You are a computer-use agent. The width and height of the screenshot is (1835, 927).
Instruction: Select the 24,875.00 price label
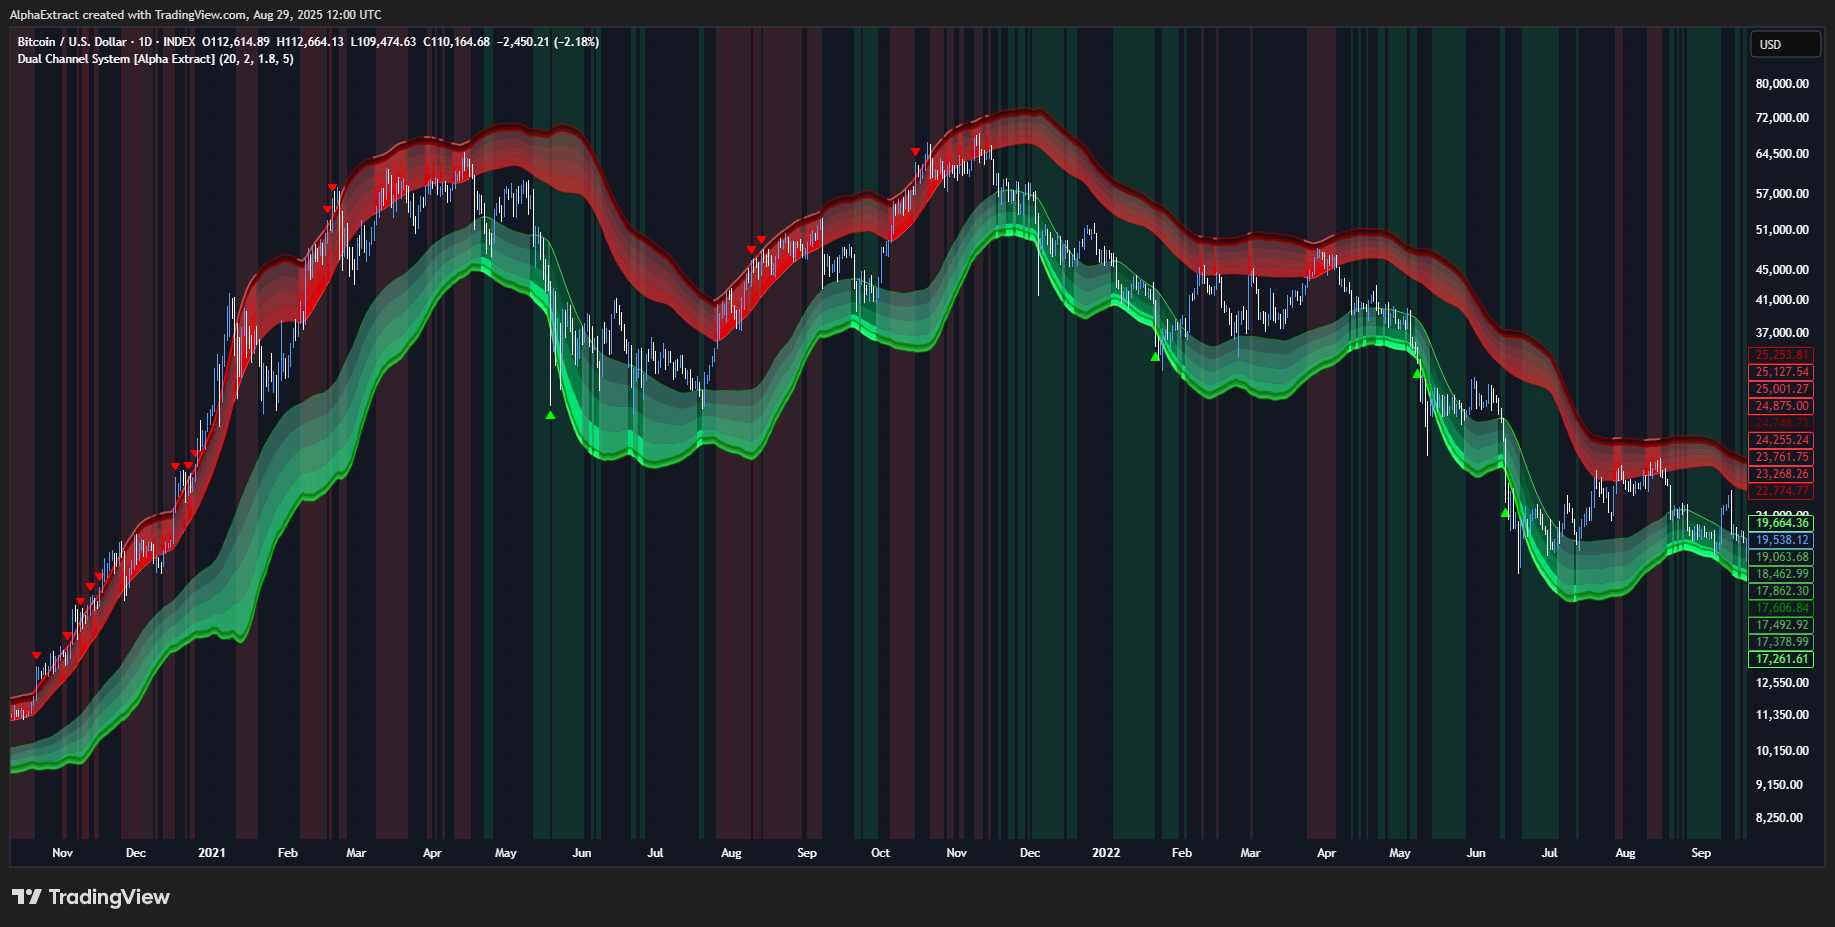[x=1781, y=406]
